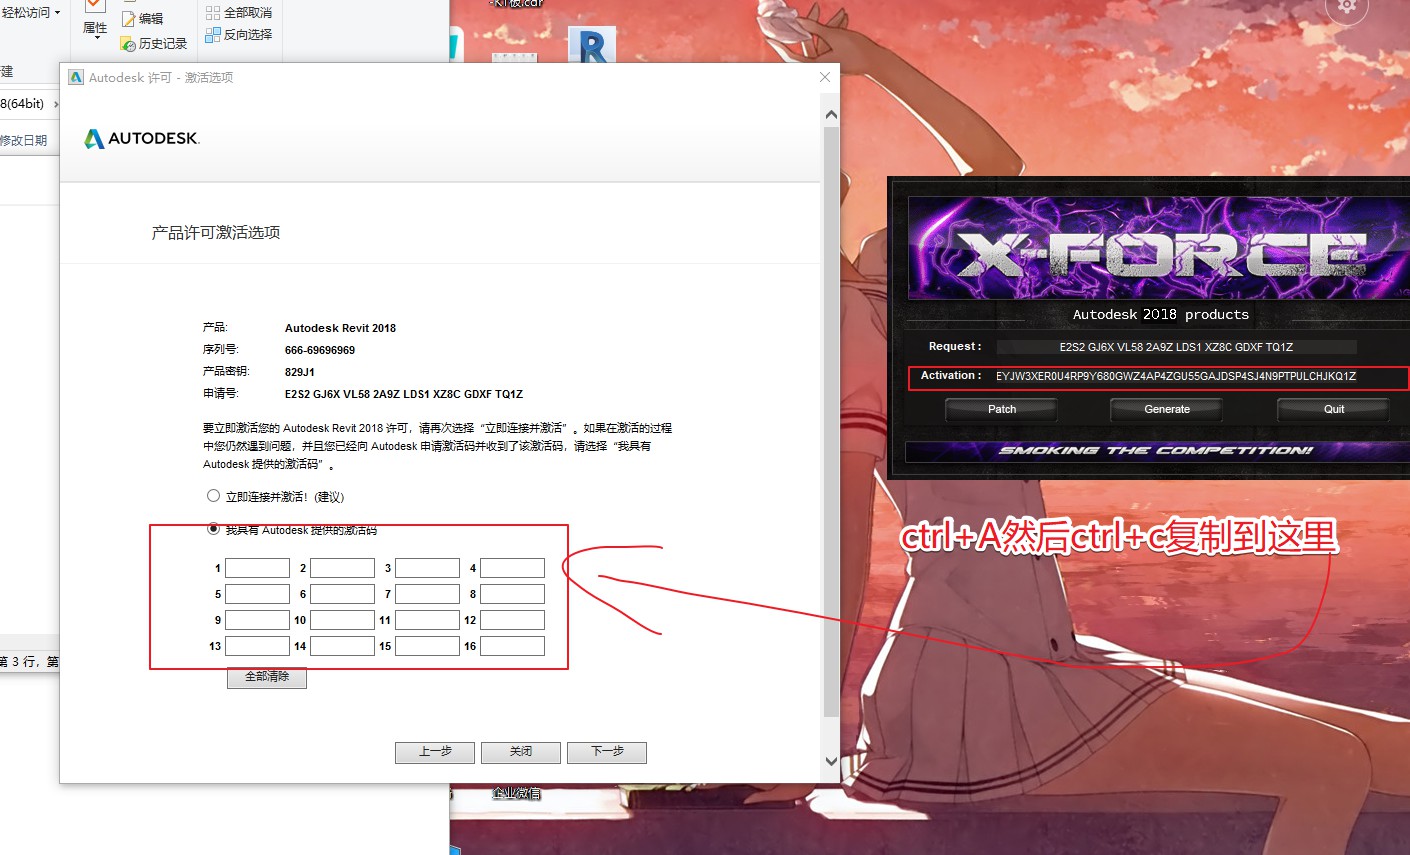
Task: Click activation code field number 11
Action: pos(427,620)
